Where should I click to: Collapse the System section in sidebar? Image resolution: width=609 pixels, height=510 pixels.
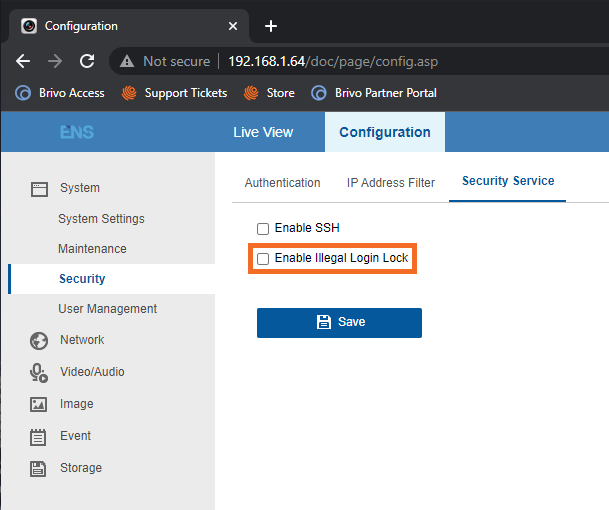79,188
